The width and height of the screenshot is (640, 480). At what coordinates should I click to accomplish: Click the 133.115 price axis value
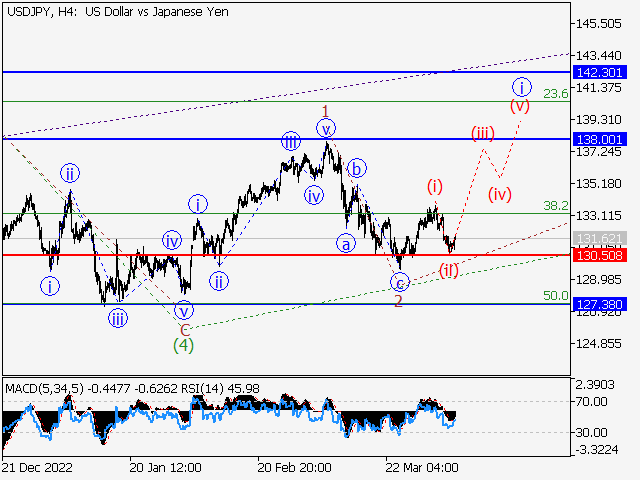coord(598,216)
